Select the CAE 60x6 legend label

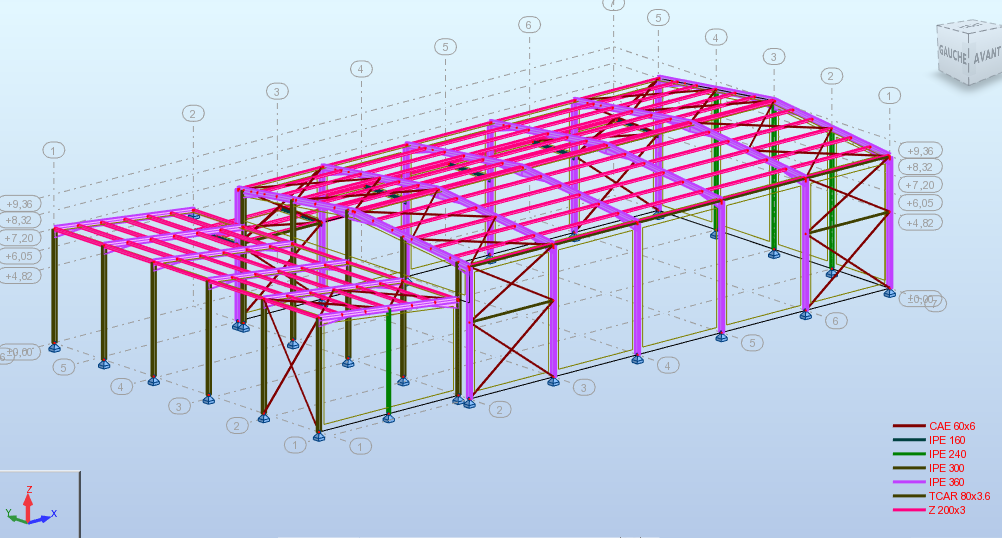click(x=952, y=426)
